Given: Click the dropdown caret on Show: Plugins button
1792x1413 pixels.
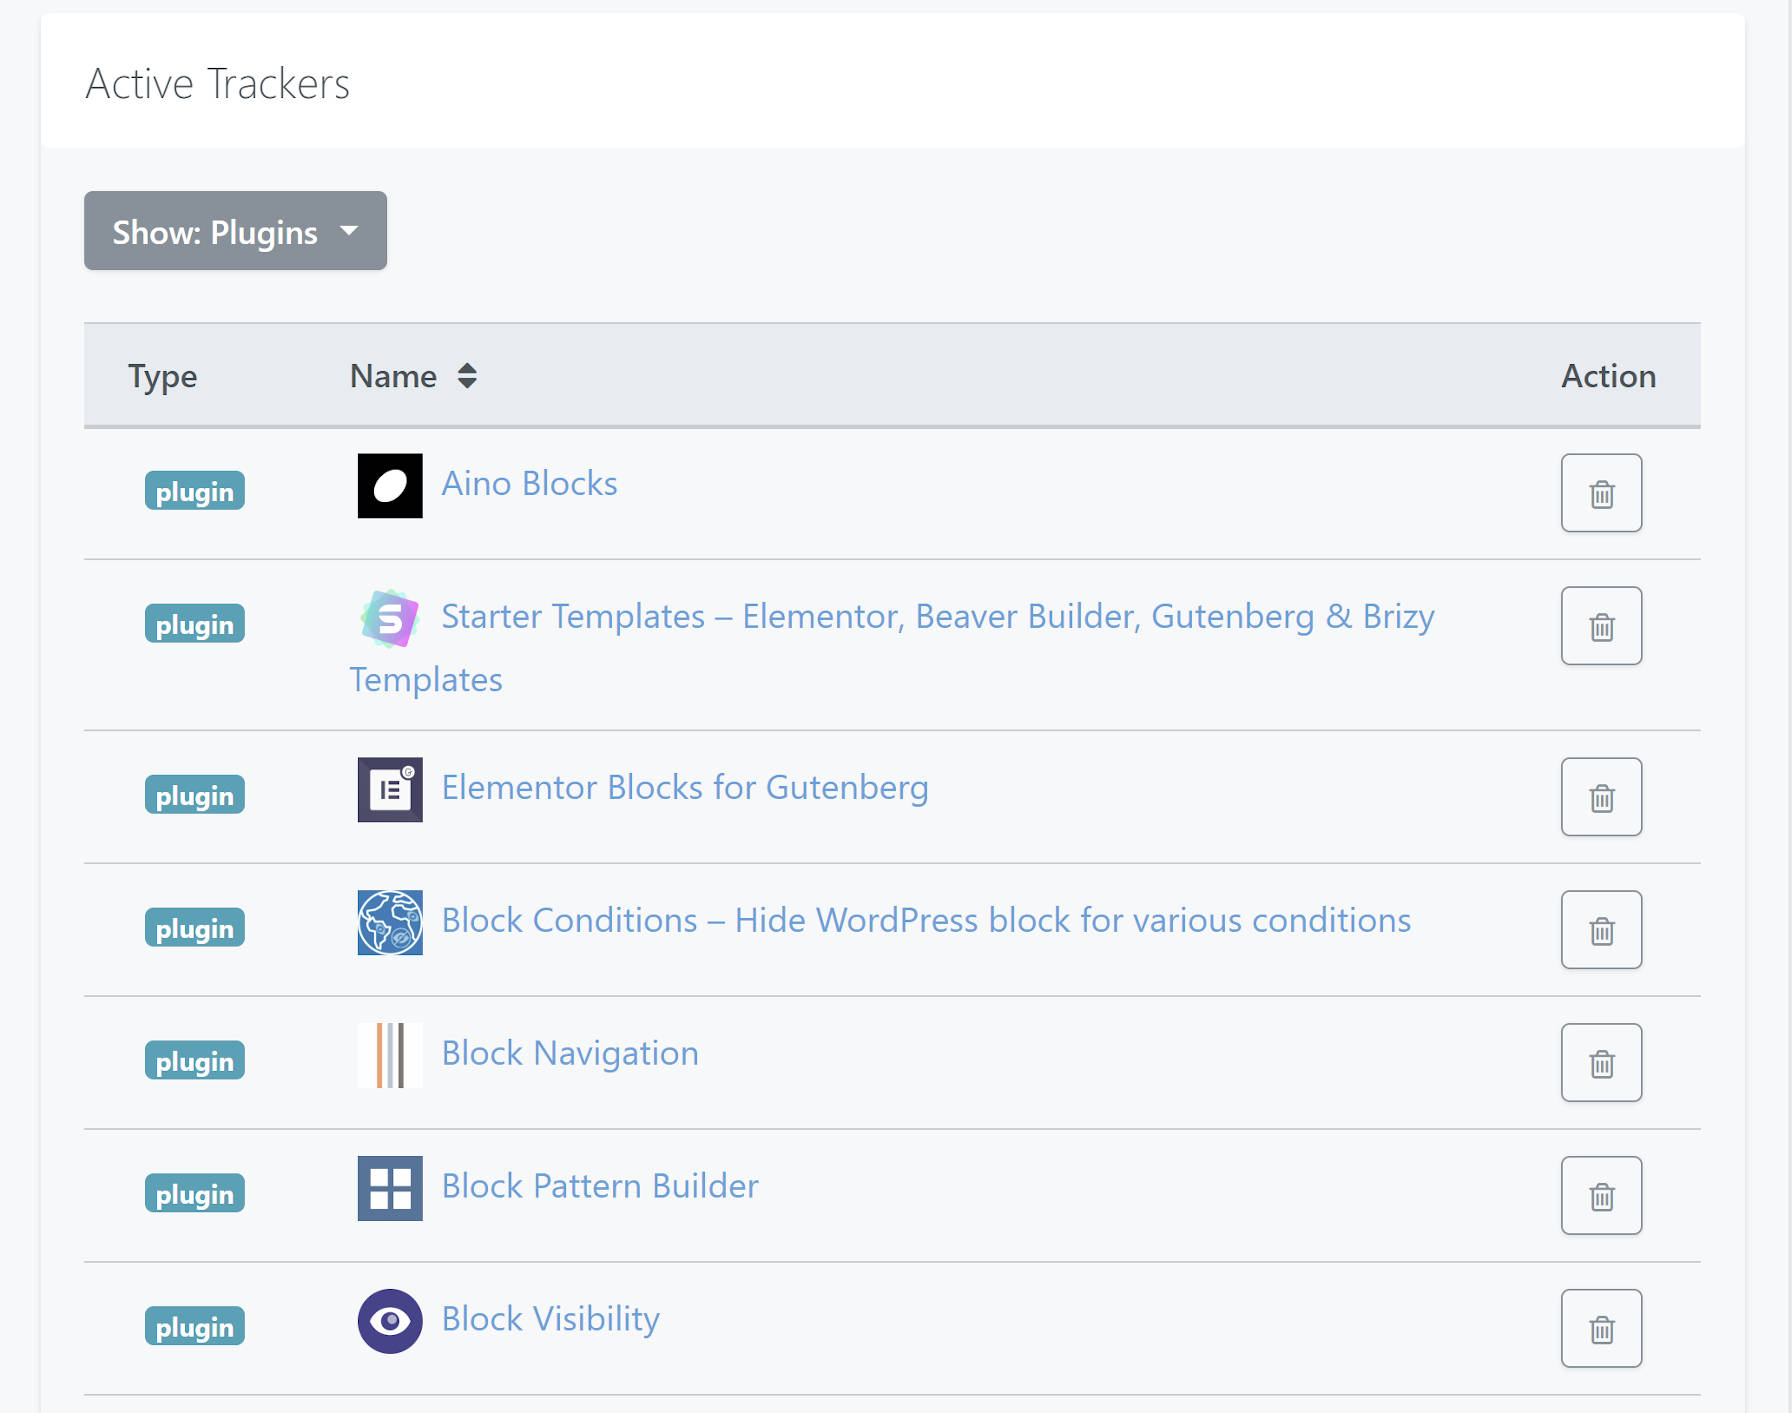Looking at the screenshot, I should pyautogui.click(x=349, y=231).
